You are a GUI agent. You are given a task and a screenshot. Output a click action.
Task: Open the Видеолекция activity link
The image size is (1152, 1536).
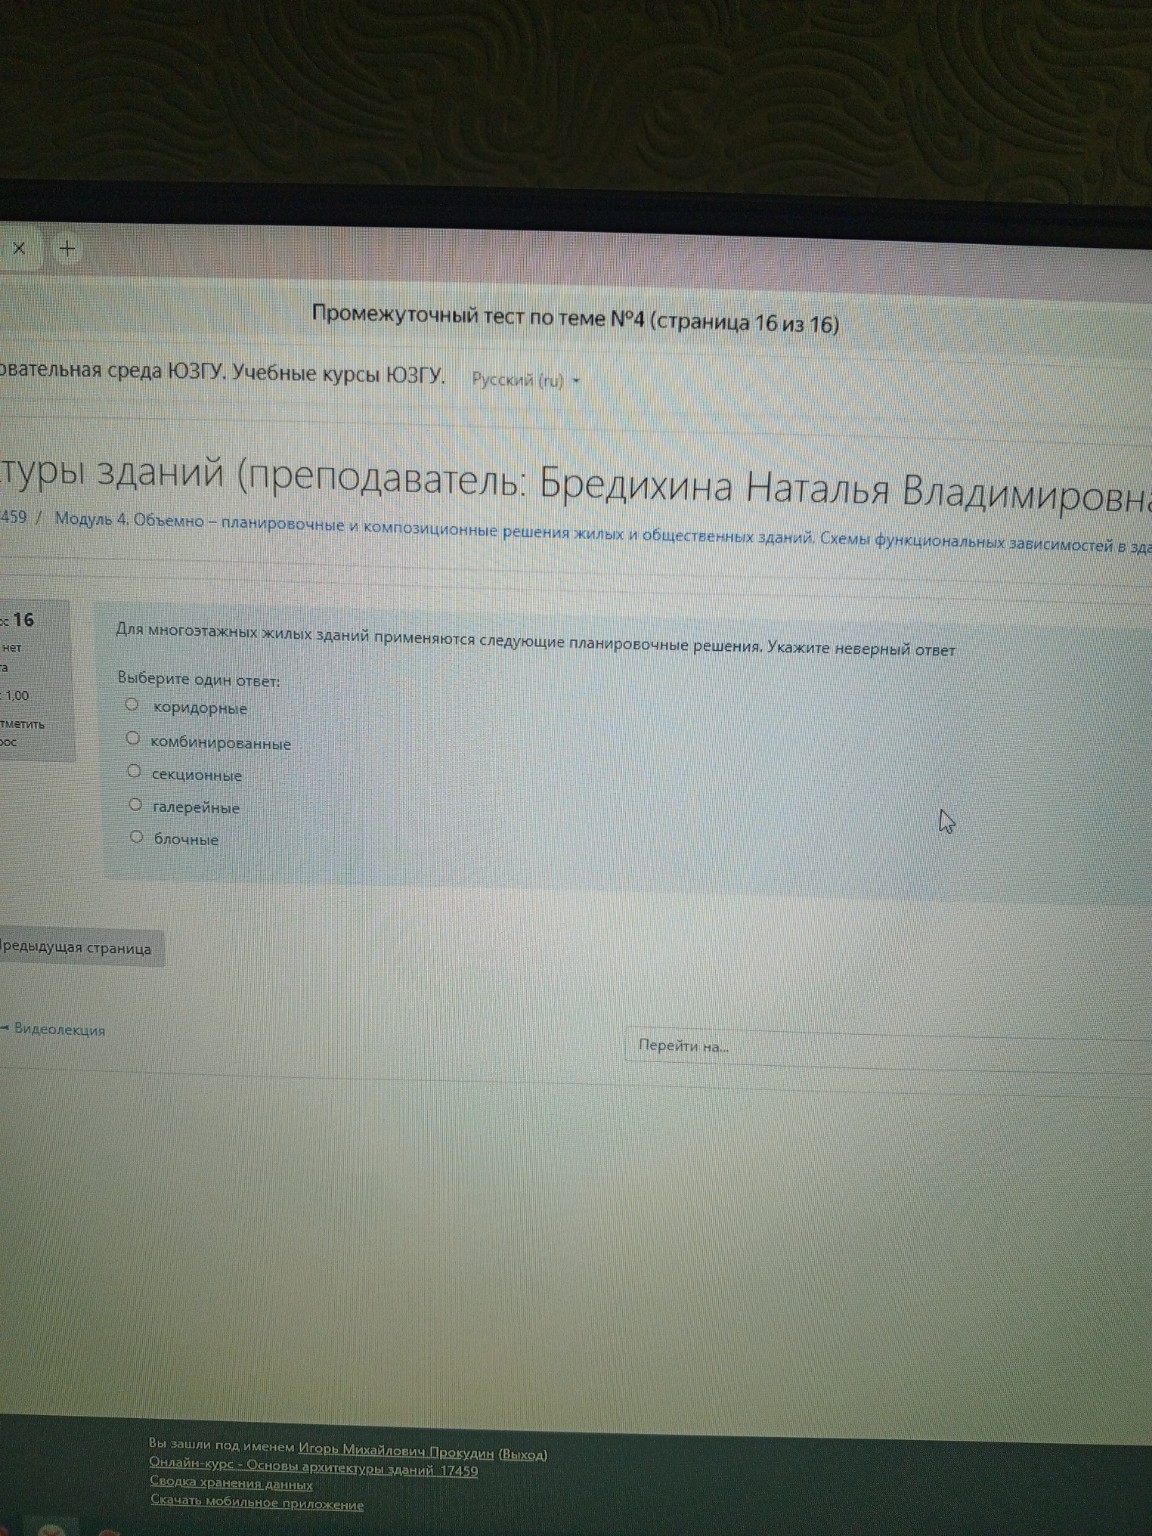(60, 1030)
